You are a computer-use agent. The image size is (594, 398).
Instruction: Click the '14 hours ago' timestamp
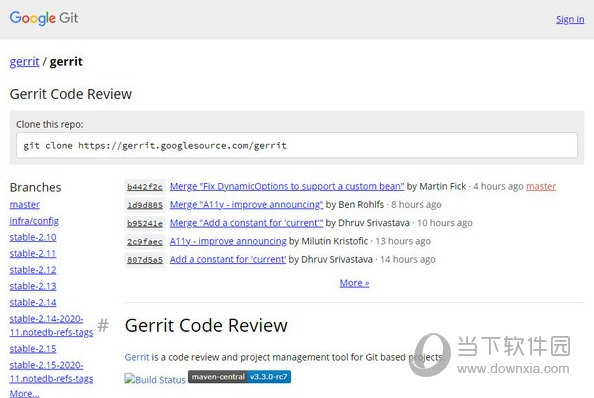(408, 259)
